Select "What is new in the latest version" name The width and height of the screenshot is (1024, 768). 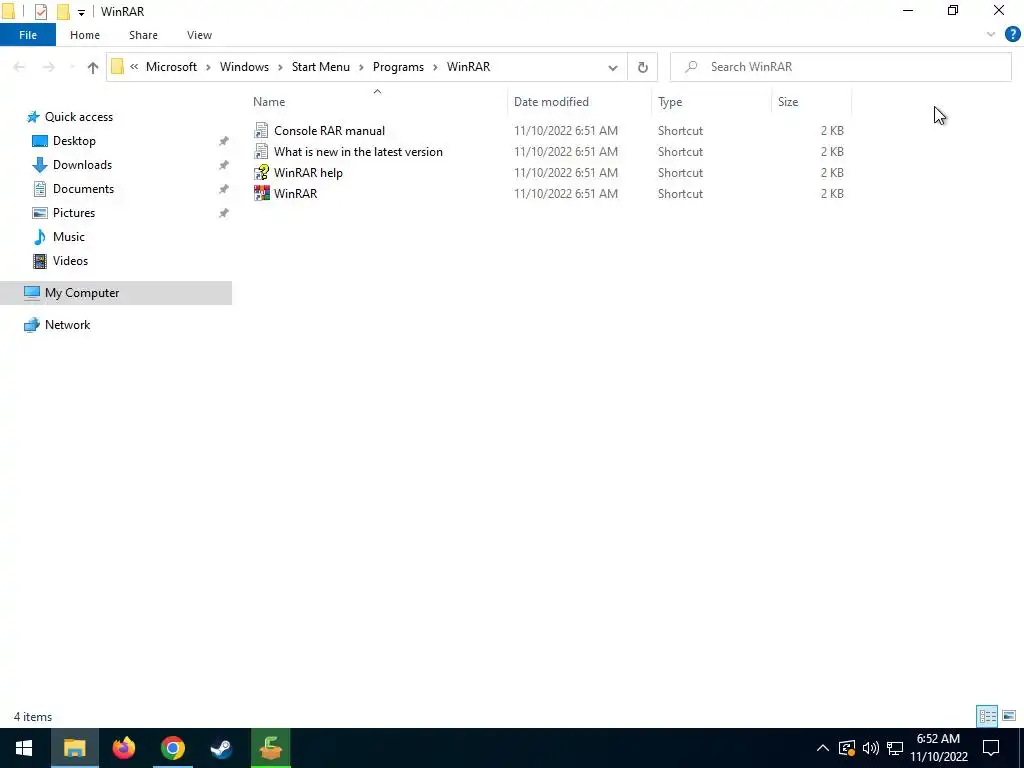358,152
